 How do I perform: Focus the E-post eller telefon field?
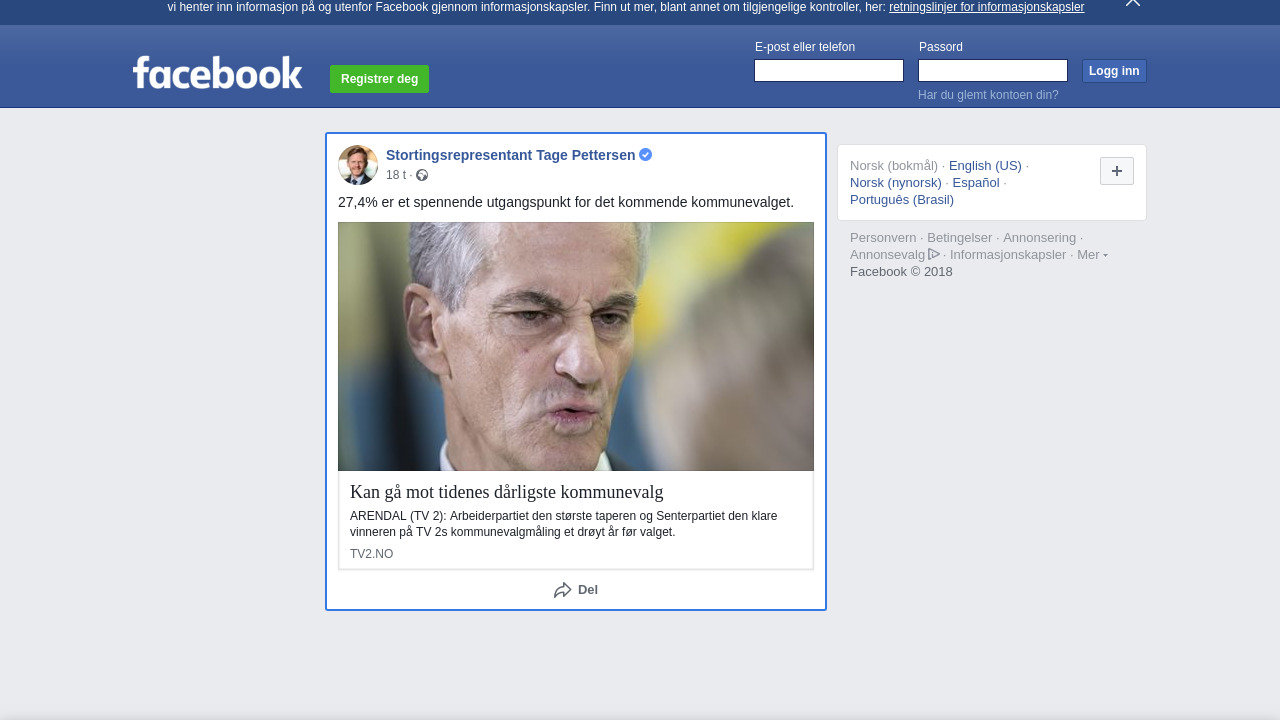[x=829, y=70]
